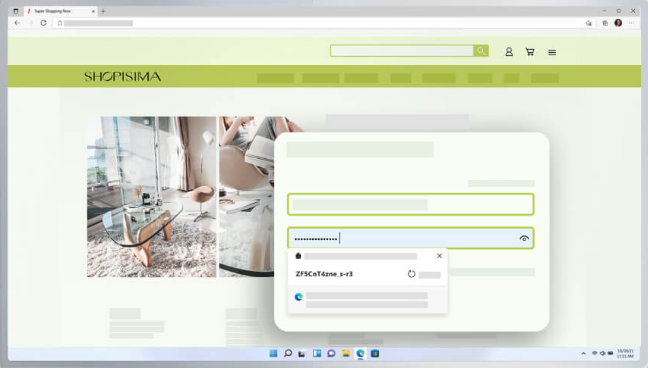The image size is (648, 368).
Task: Click the Edge logo in password popup
Action: coord(299,296)
